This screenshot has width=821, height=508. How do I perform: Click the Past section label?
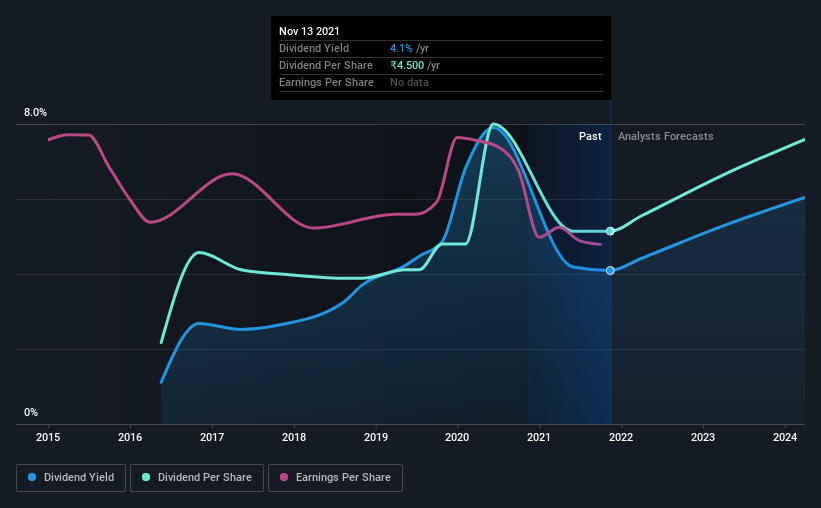click(590, 136)
